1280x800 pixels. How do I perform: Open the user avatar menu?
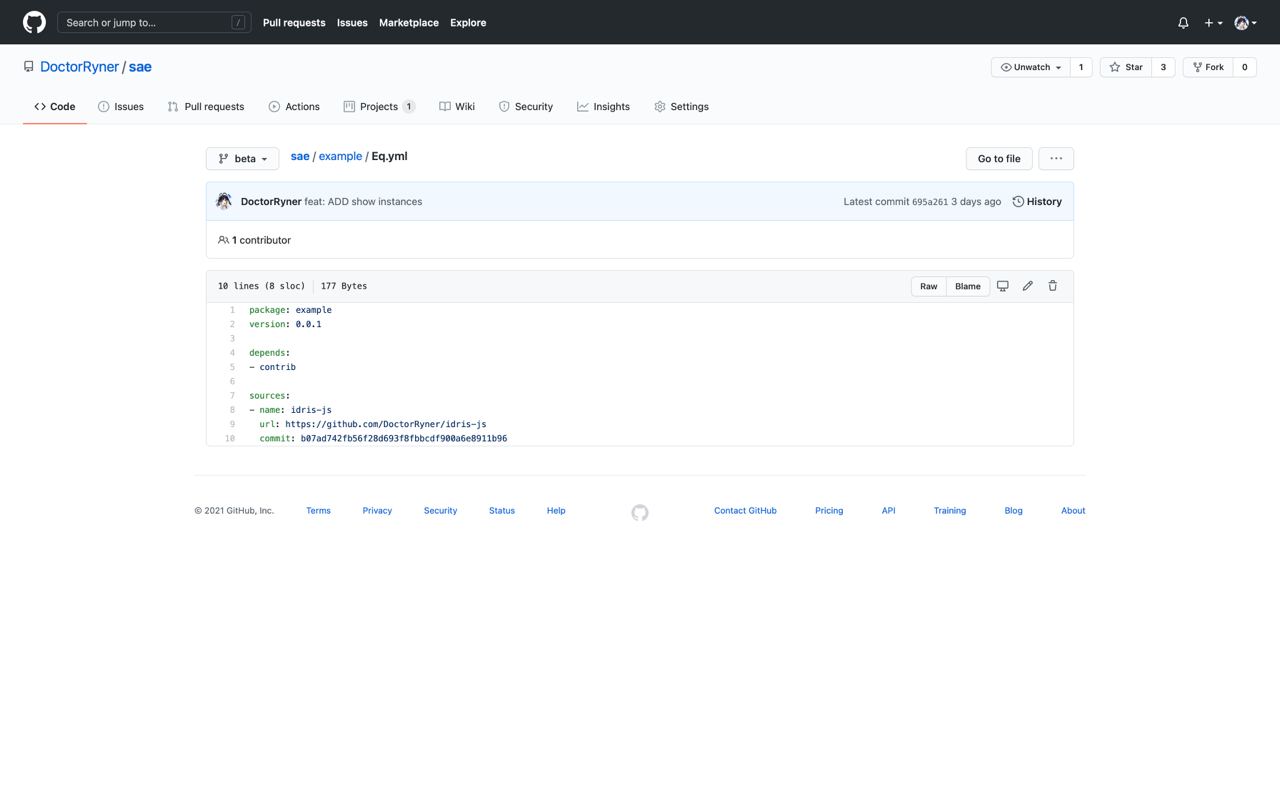click(x=1245, y=22)
